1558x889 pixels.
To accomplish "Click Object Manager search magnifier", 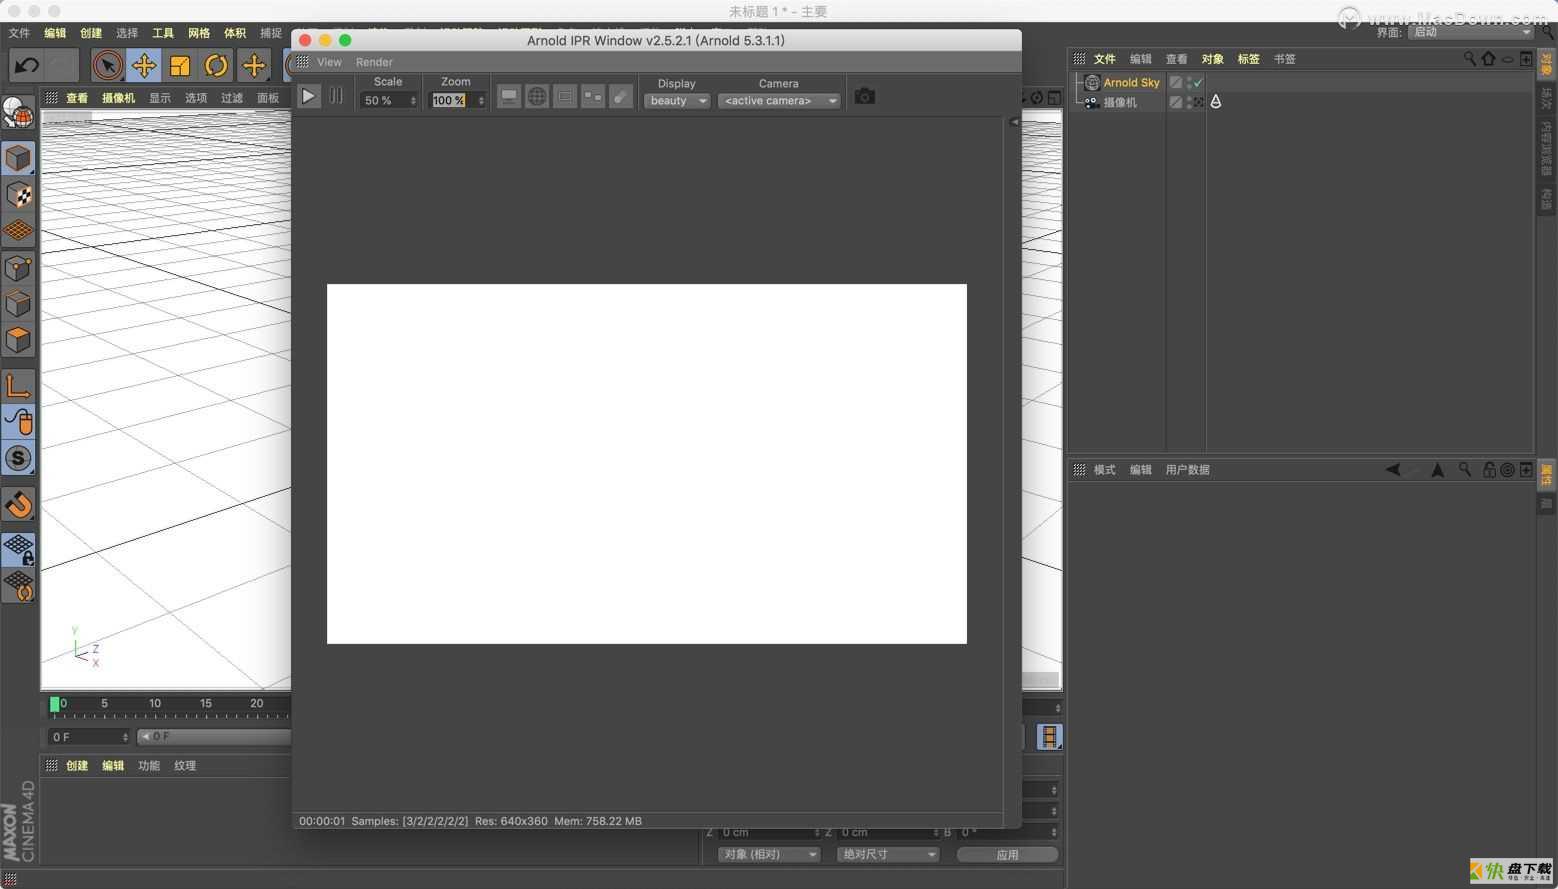I will point(1470,59).
